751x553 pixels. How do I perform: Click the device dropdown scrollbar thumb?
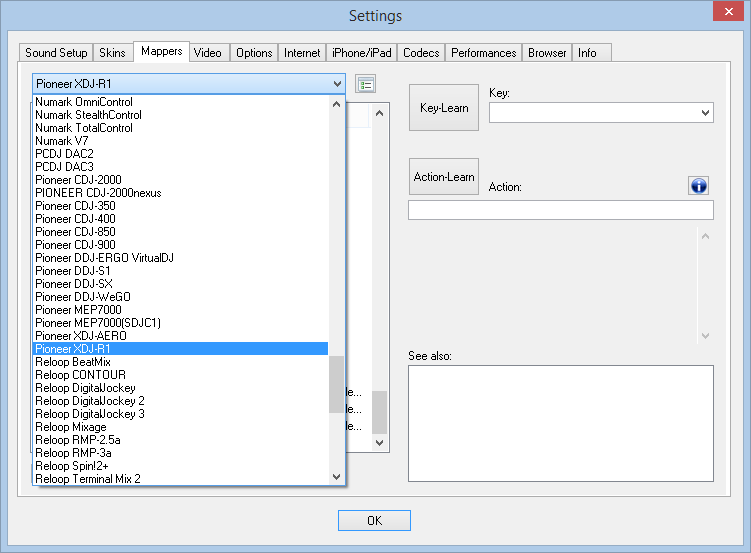pyautogui.click(x=336, y=384)
